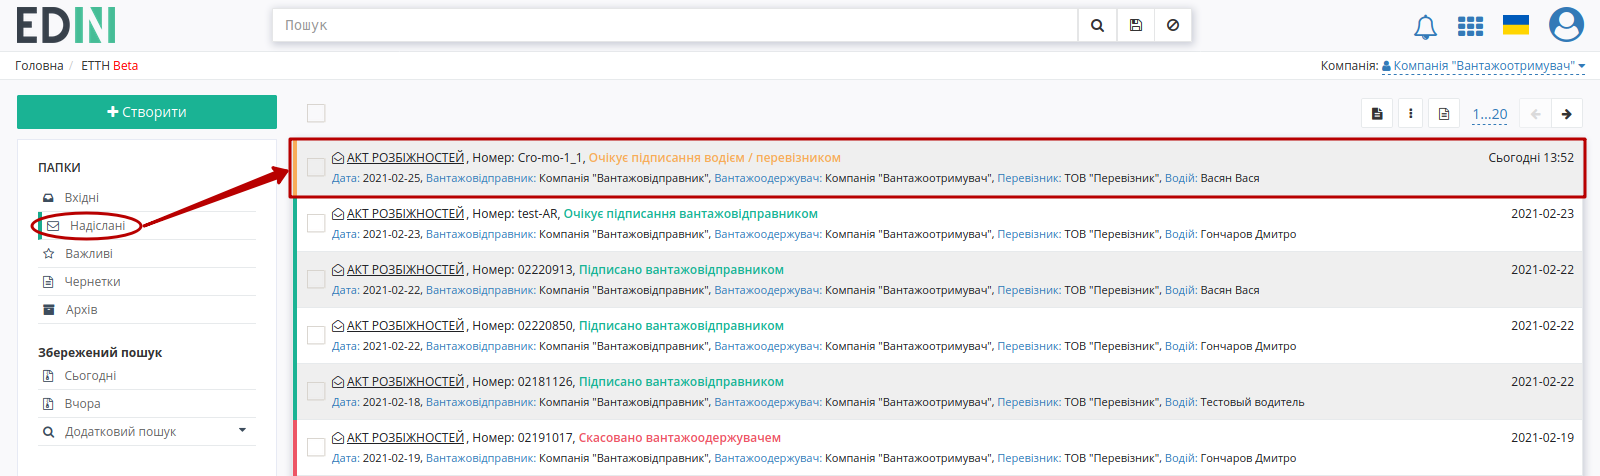Open АКТ РОЗБІЖНОСТЕЙ link for Cro-mo-1_1
1600x476 pixels.
click(406, 158)
